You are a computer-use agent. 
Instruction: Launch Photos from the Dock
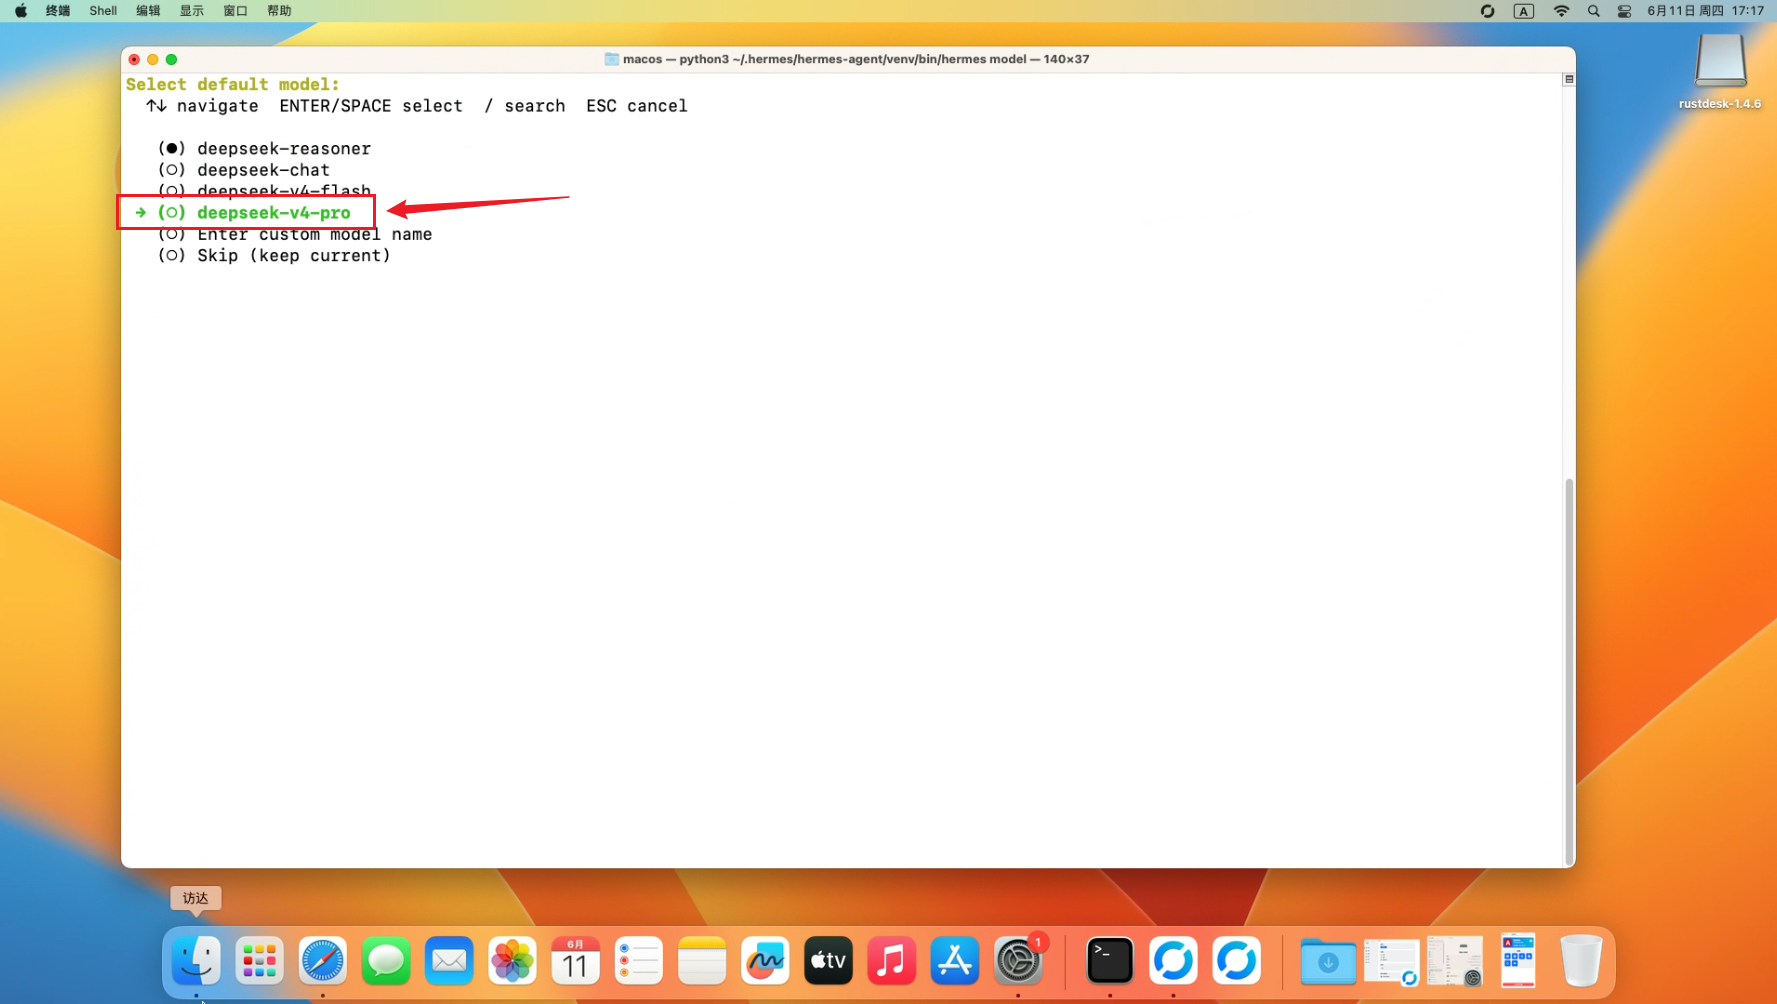[x=512, y=961]
